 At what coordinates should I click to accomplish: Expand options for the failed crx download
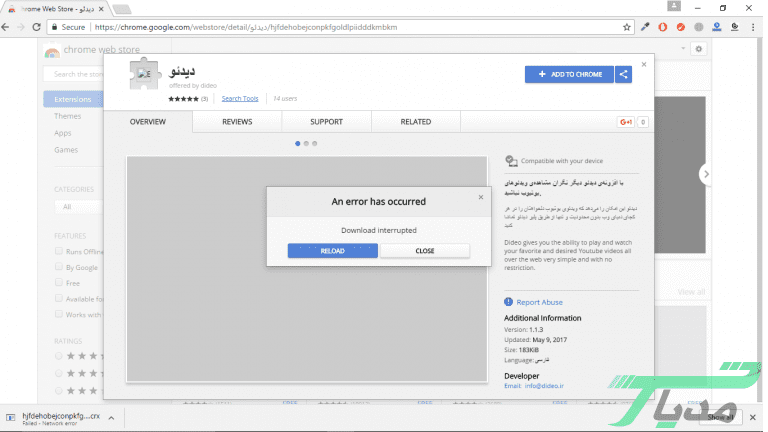click(x=111, y=418)
